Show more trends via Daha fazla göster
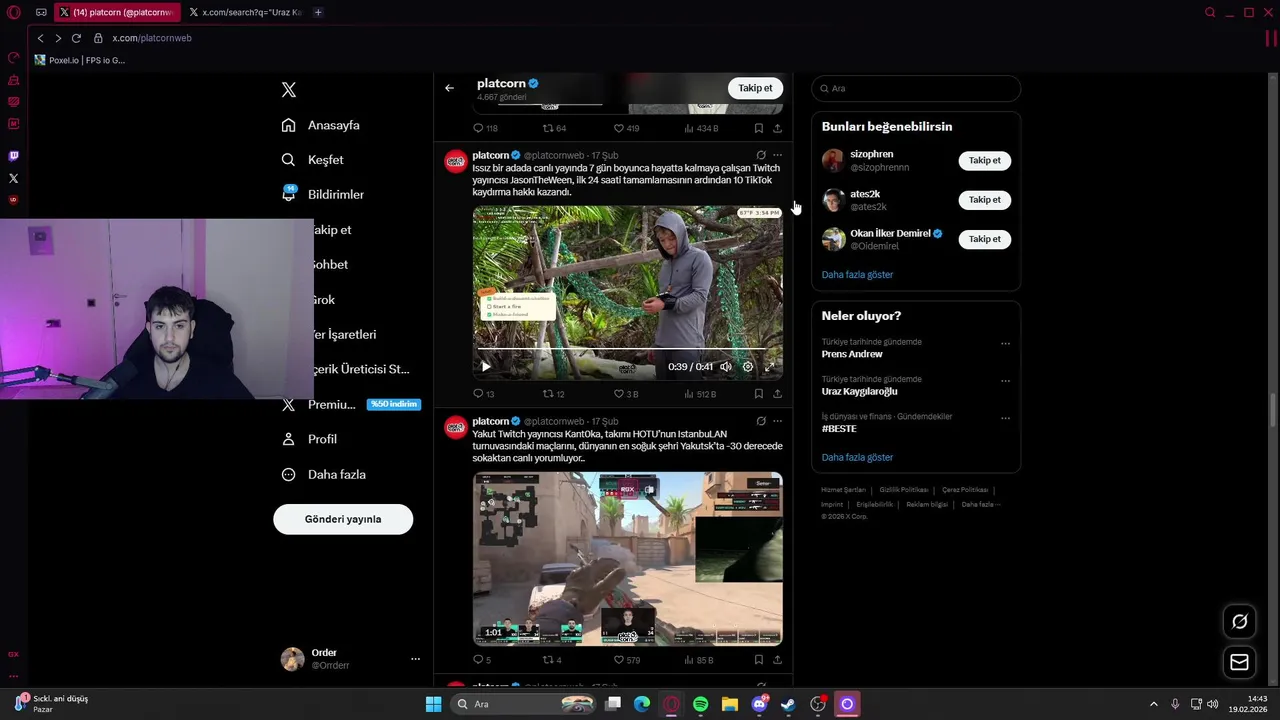Image resolution: width=1280 pixels, height=720 pixels. click(857, 457)
